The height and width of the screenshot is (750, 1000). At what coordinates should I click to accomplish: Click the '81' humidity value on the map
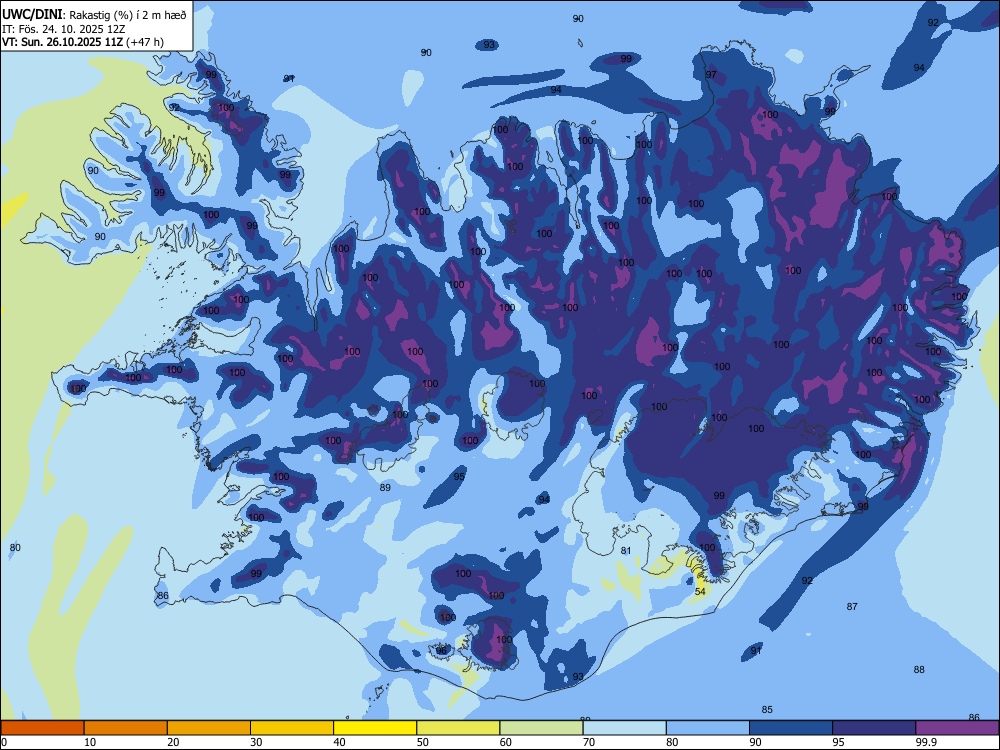[x=626, y=550]
